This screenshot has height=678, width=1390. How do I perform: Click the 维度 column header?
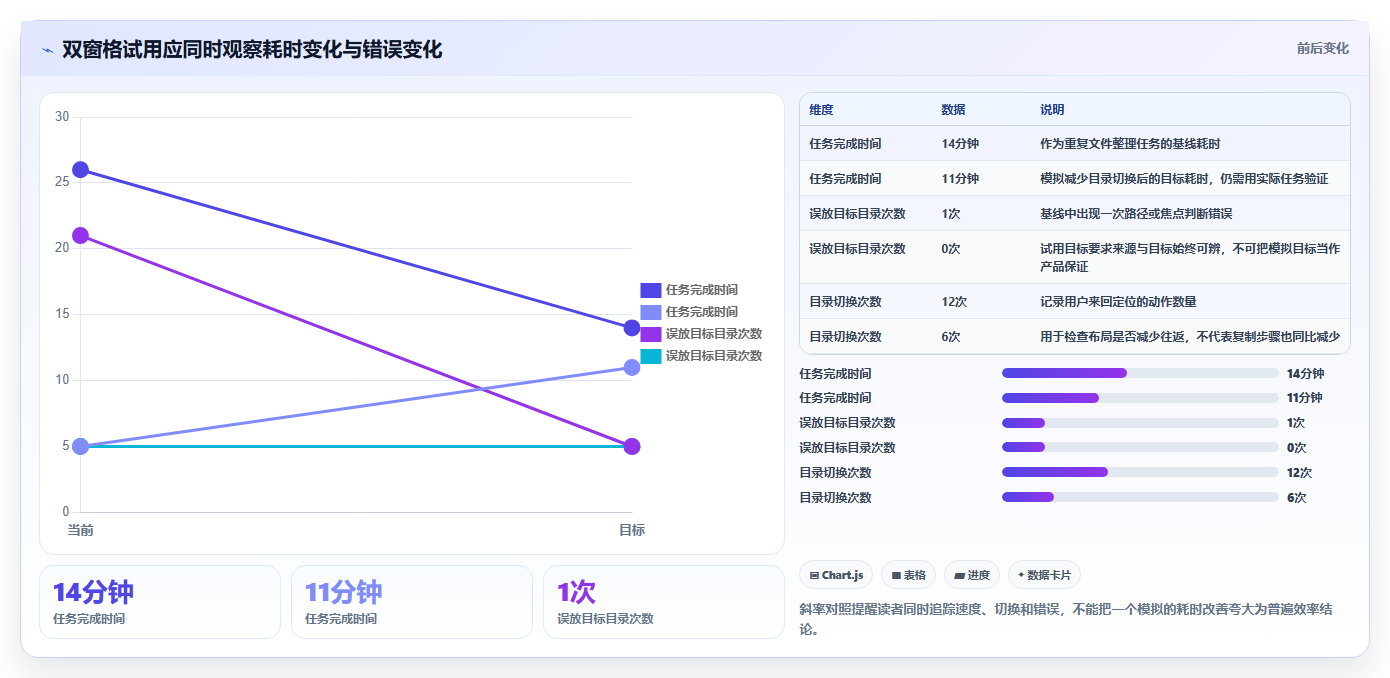tap(821, 110)
